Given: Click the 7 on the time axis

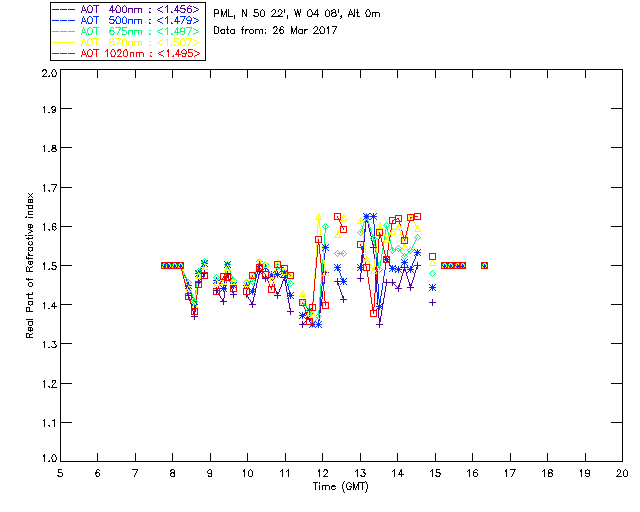Looking at the screenshot, I should click(135, 473).
